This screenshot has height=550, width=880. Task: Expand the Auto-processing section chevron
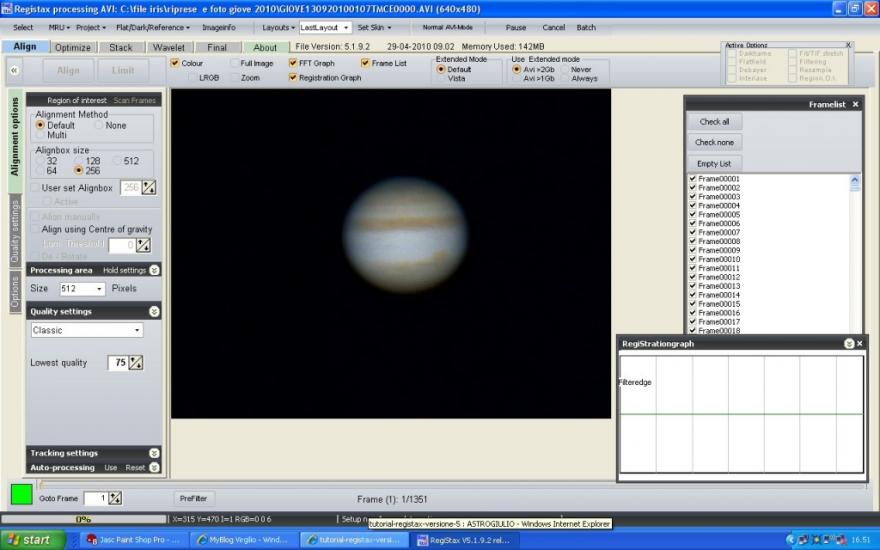pyautogui.click(x=154, y=468)
